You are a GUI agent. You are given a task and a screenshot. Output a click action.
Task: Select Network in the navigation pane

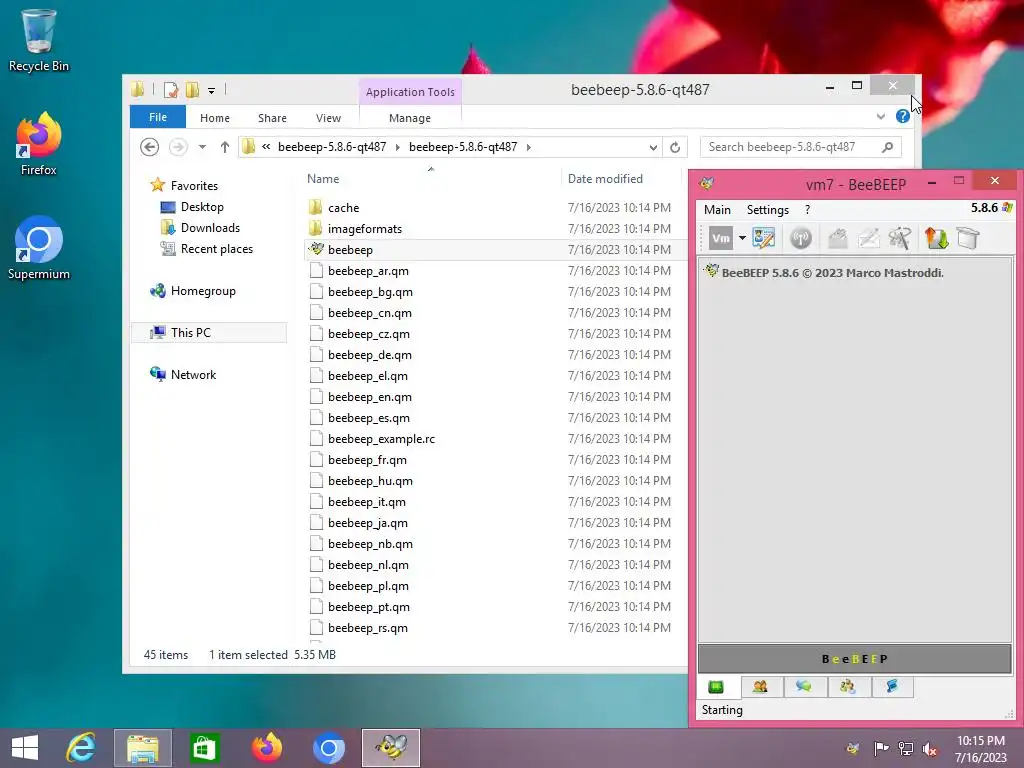click(x=193, y=374)
